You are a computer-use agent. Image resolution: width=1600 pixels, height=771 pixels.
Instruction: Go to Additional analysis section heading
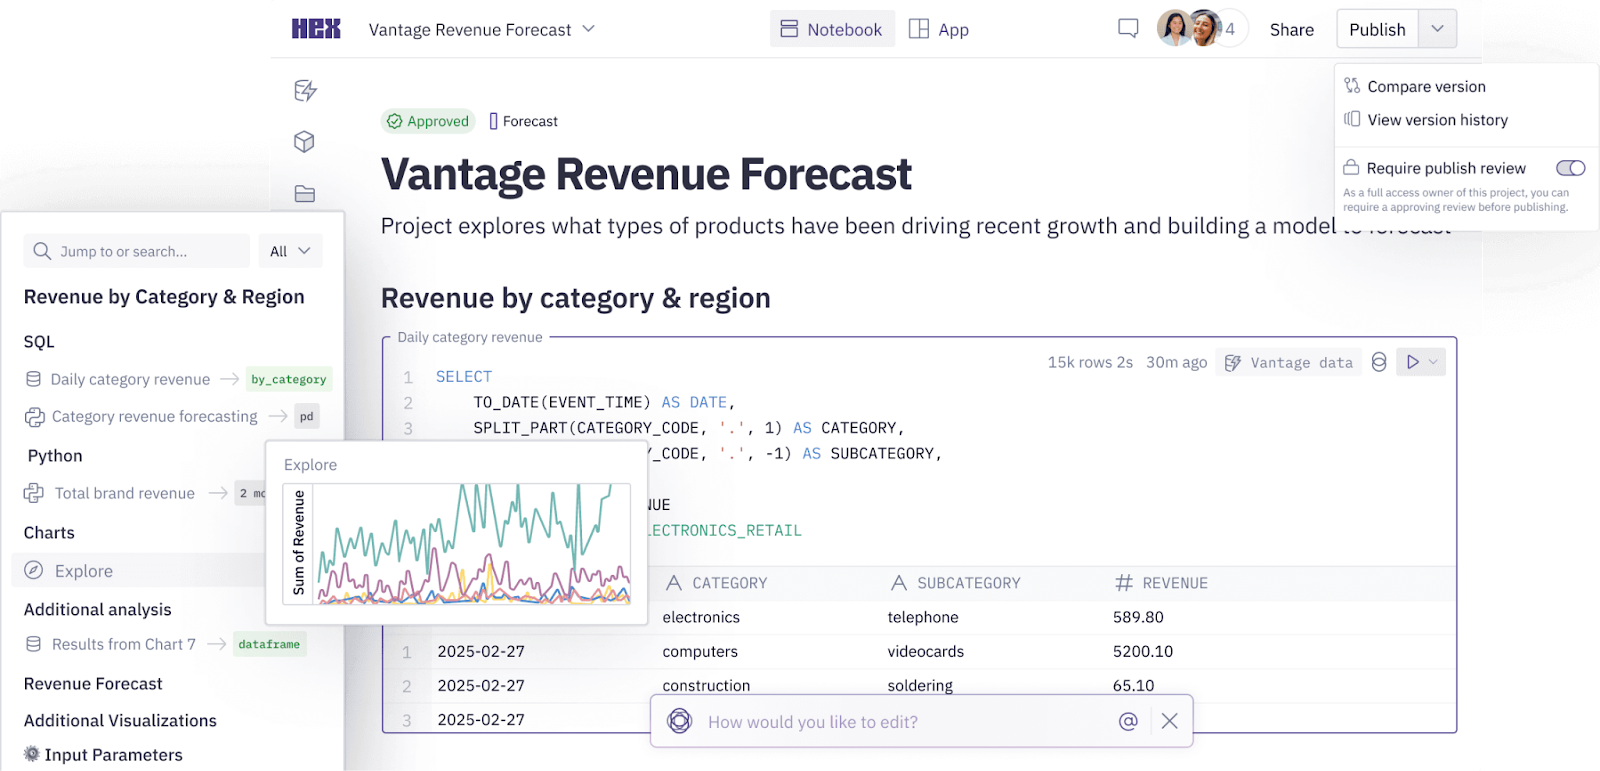tap(97, 609)
